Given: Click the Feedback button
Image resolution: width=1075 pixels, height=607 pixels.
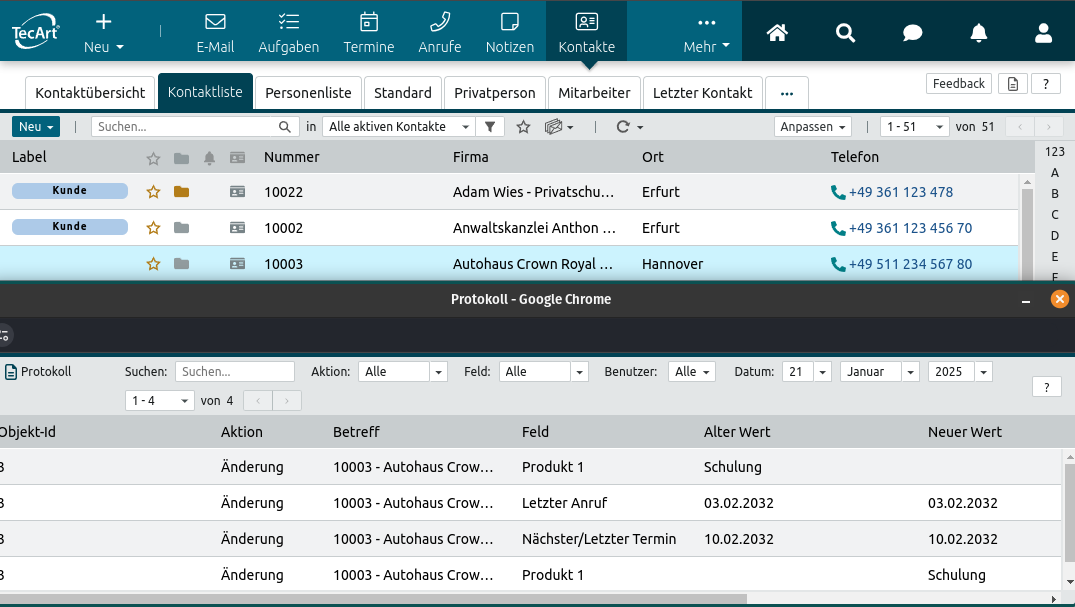Looking at the screenshot, I should [959, 84].
